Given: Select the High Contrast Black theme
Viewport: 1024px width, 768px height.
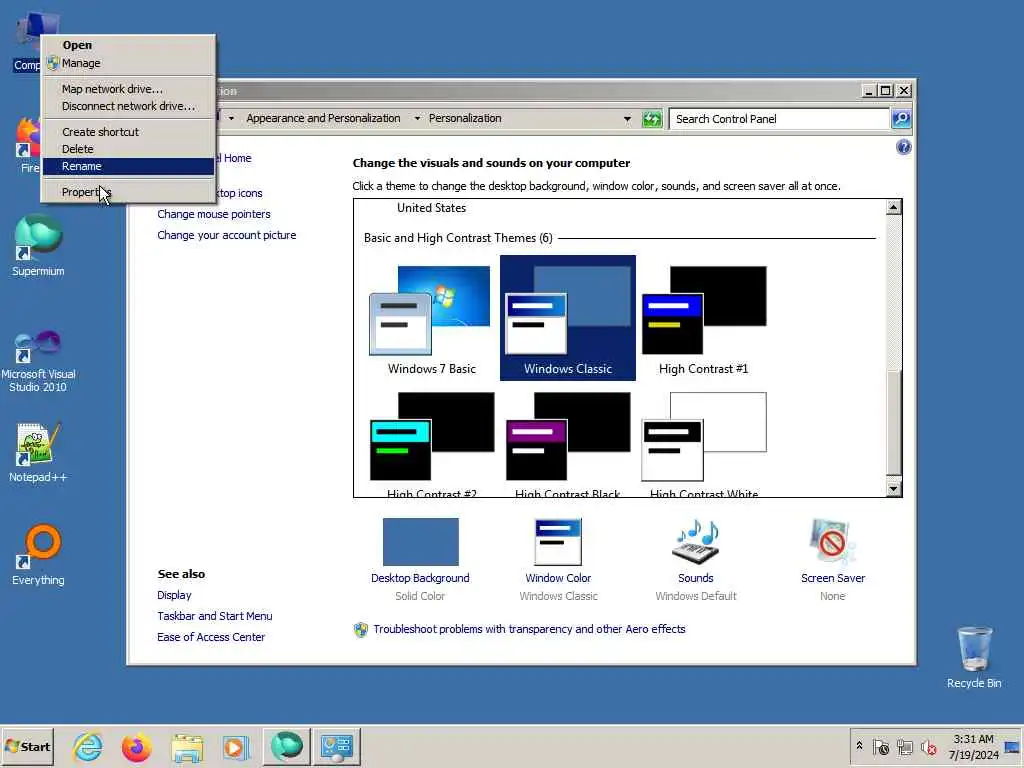Looking at the screenshot, I should pyautogui.click(x=568, y=443).
